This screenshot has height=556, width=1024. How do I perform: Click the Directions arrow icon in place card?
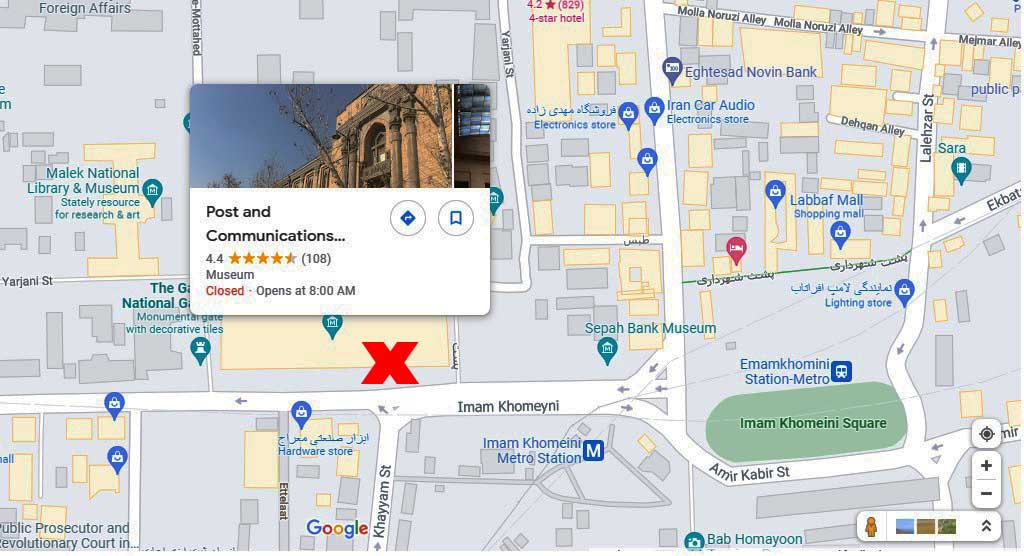[408, 218]
